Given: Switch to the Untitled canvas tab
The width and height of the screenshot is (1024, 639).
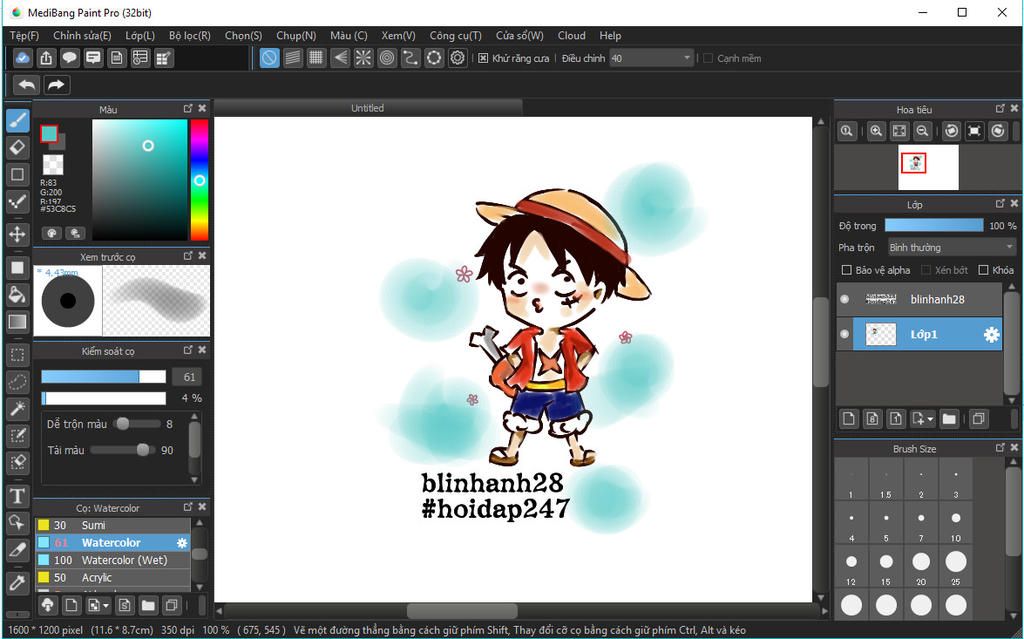Looking at the screenshot, I should [368, 108].
